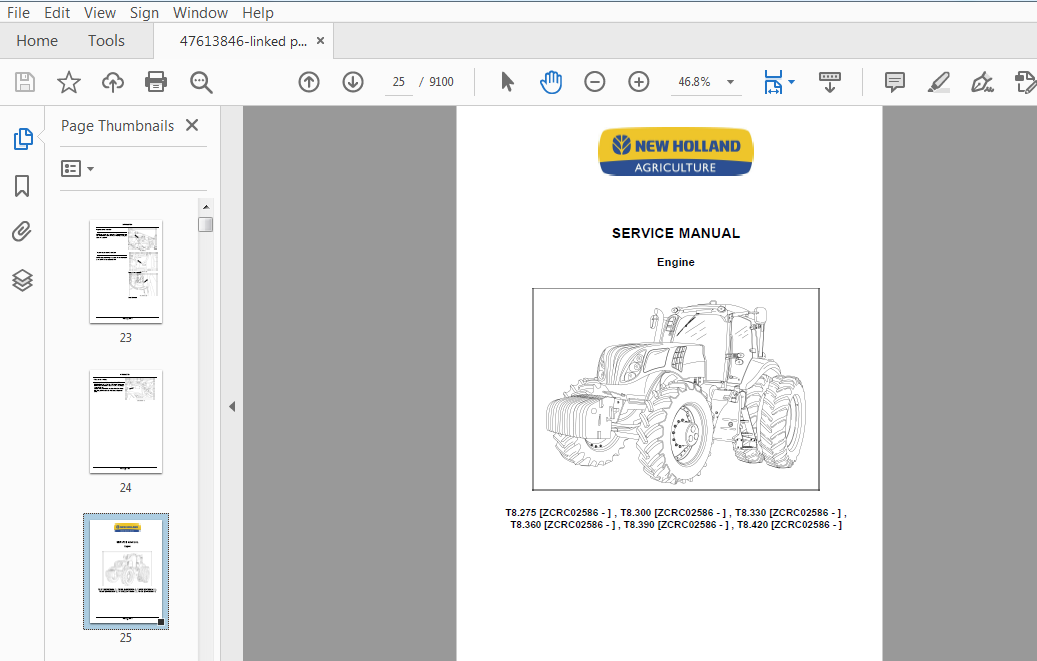
Task: Click the Save file icon
Action: click(x=25, y=82)
